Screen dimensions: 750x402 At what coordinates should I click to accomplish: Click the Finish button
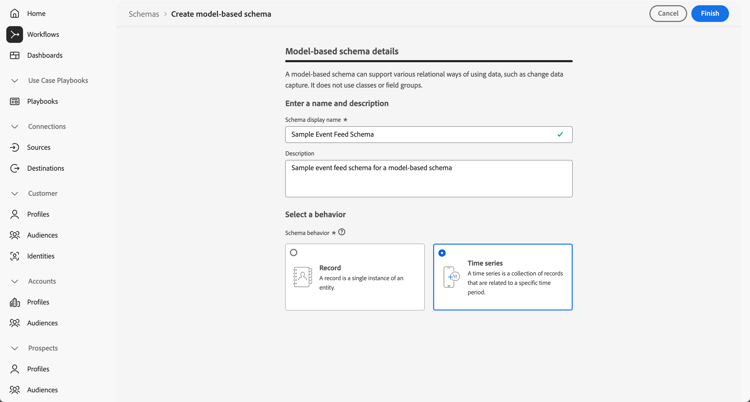pyautogui.click(x=709, y=14)
